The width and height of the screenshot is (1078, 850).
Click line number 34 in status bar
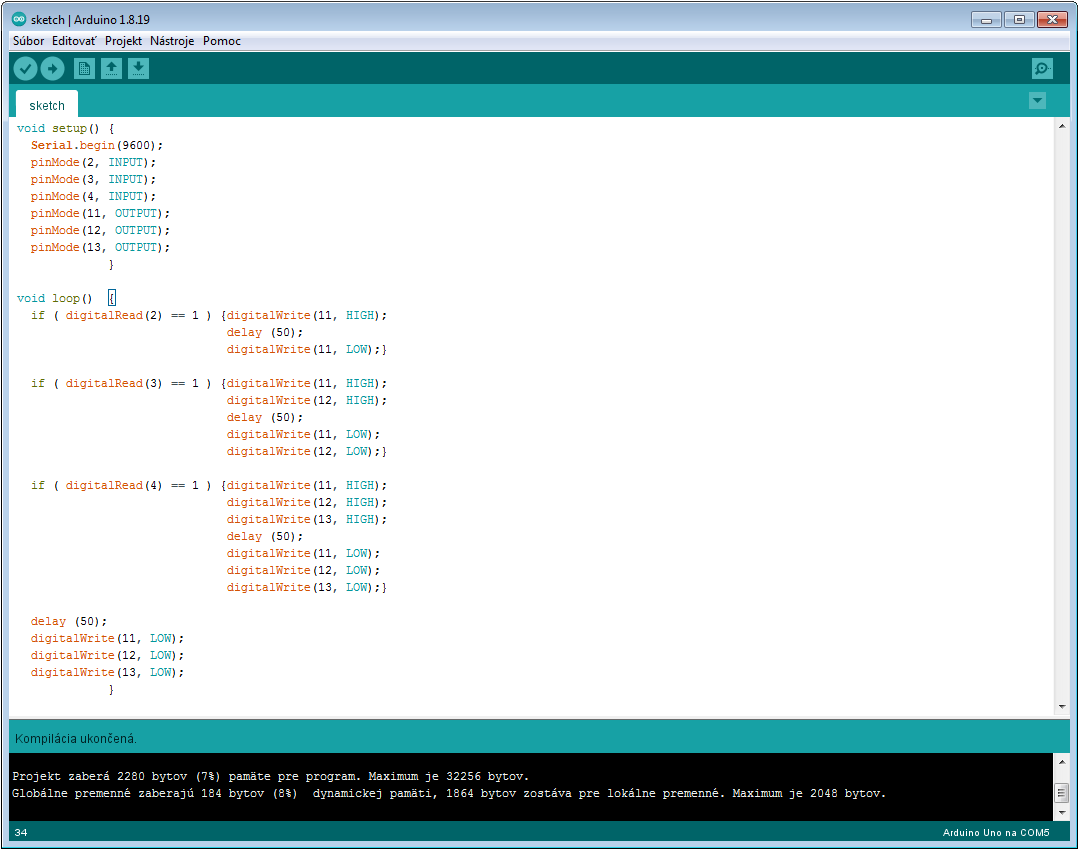(21, 833)
